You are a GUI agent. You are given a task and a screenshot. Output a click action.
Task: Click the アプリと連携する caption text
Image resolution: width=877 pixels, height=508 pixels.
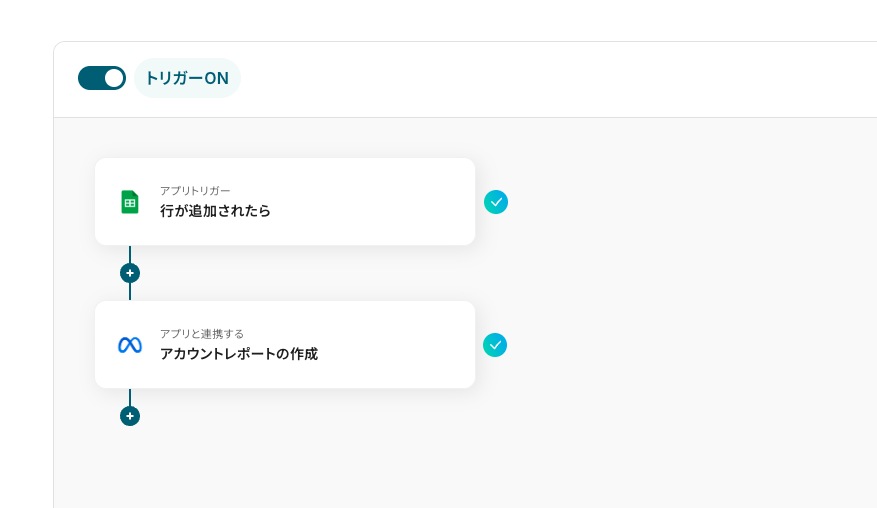pyautogui.click(x=202, y=334)
